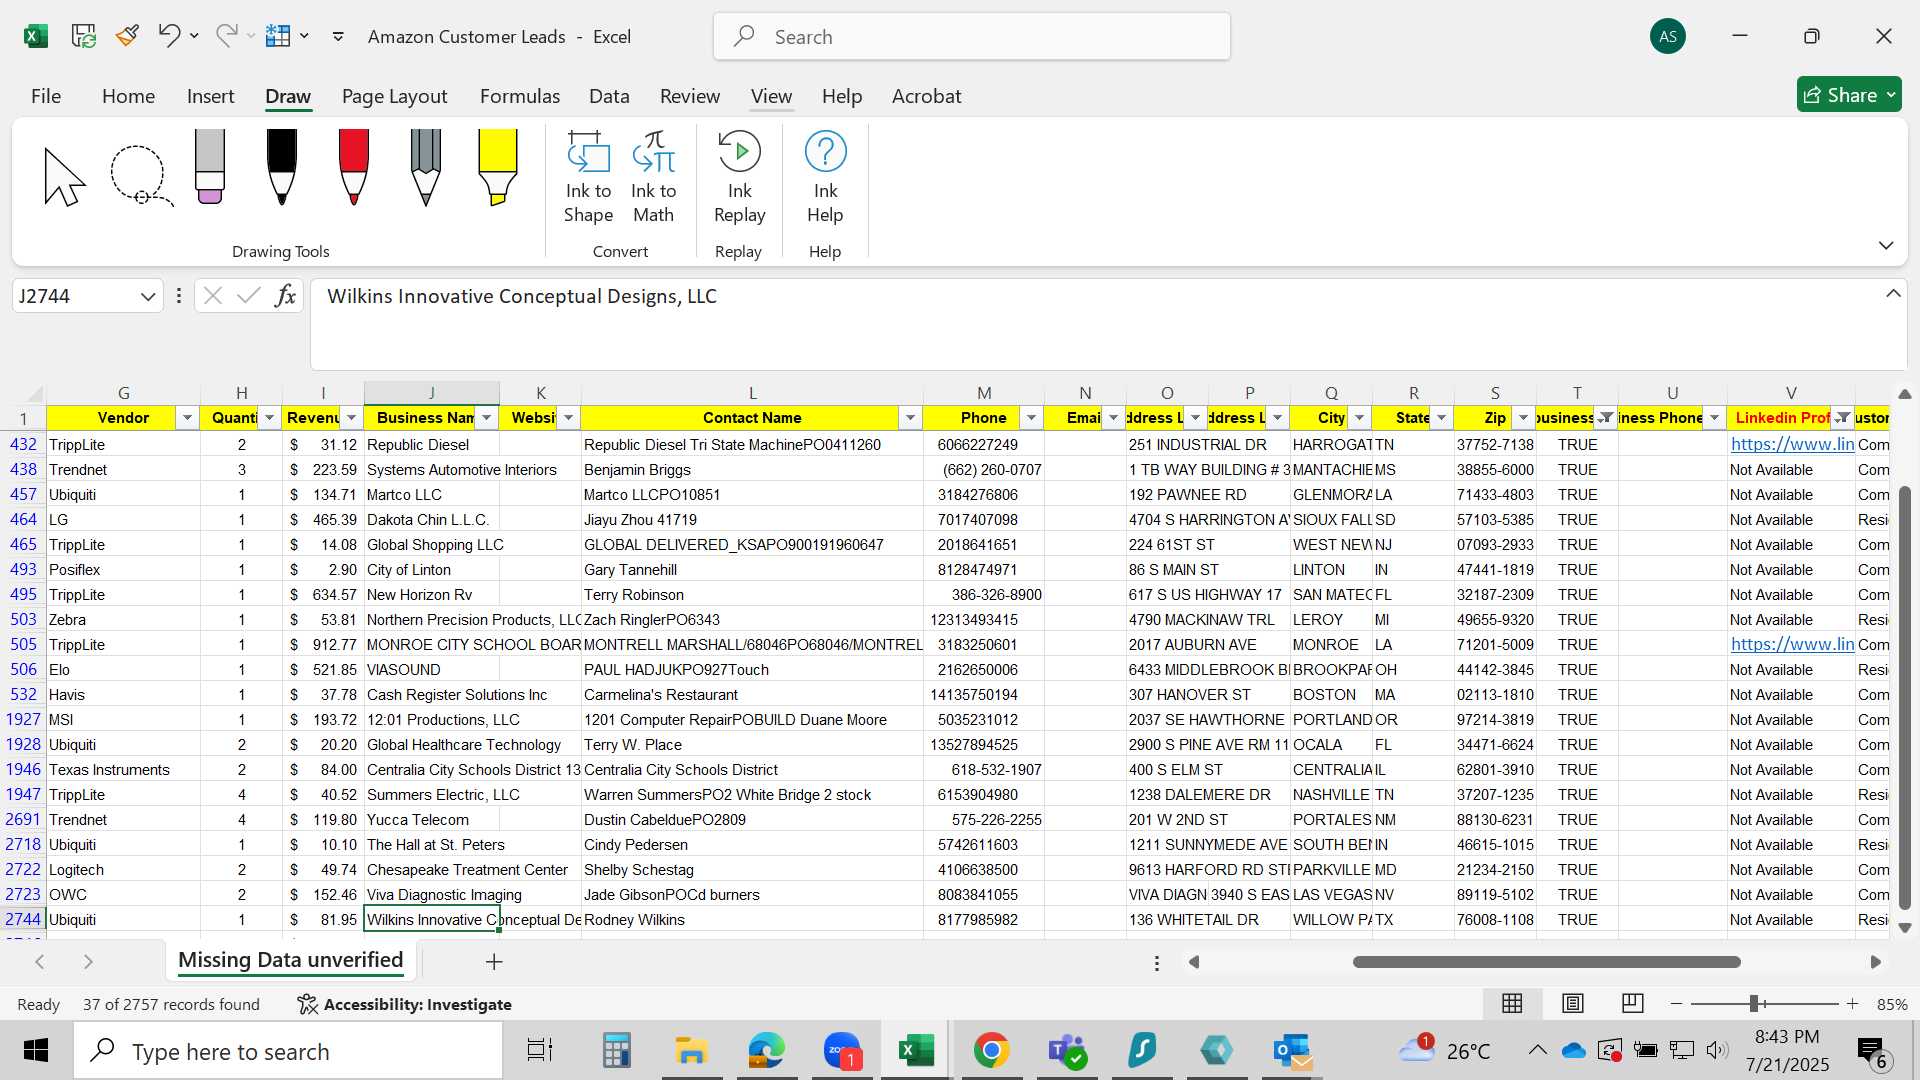Open the File menu
Viewport: 1920px width, 1080px height.
click(46, 96)
